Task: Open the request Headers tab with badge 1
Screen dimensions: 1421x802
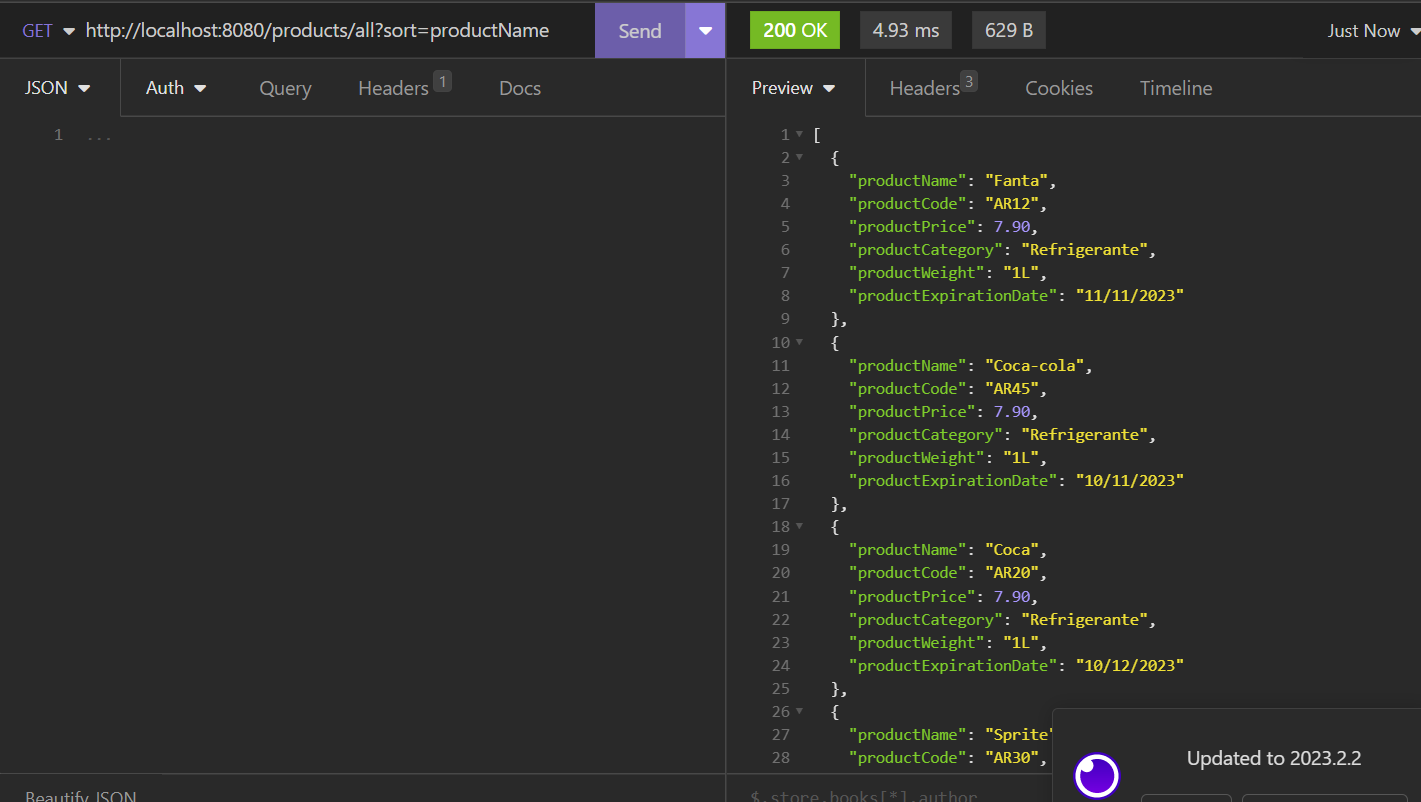Action: pyautogui.click(x=404, y=87)
